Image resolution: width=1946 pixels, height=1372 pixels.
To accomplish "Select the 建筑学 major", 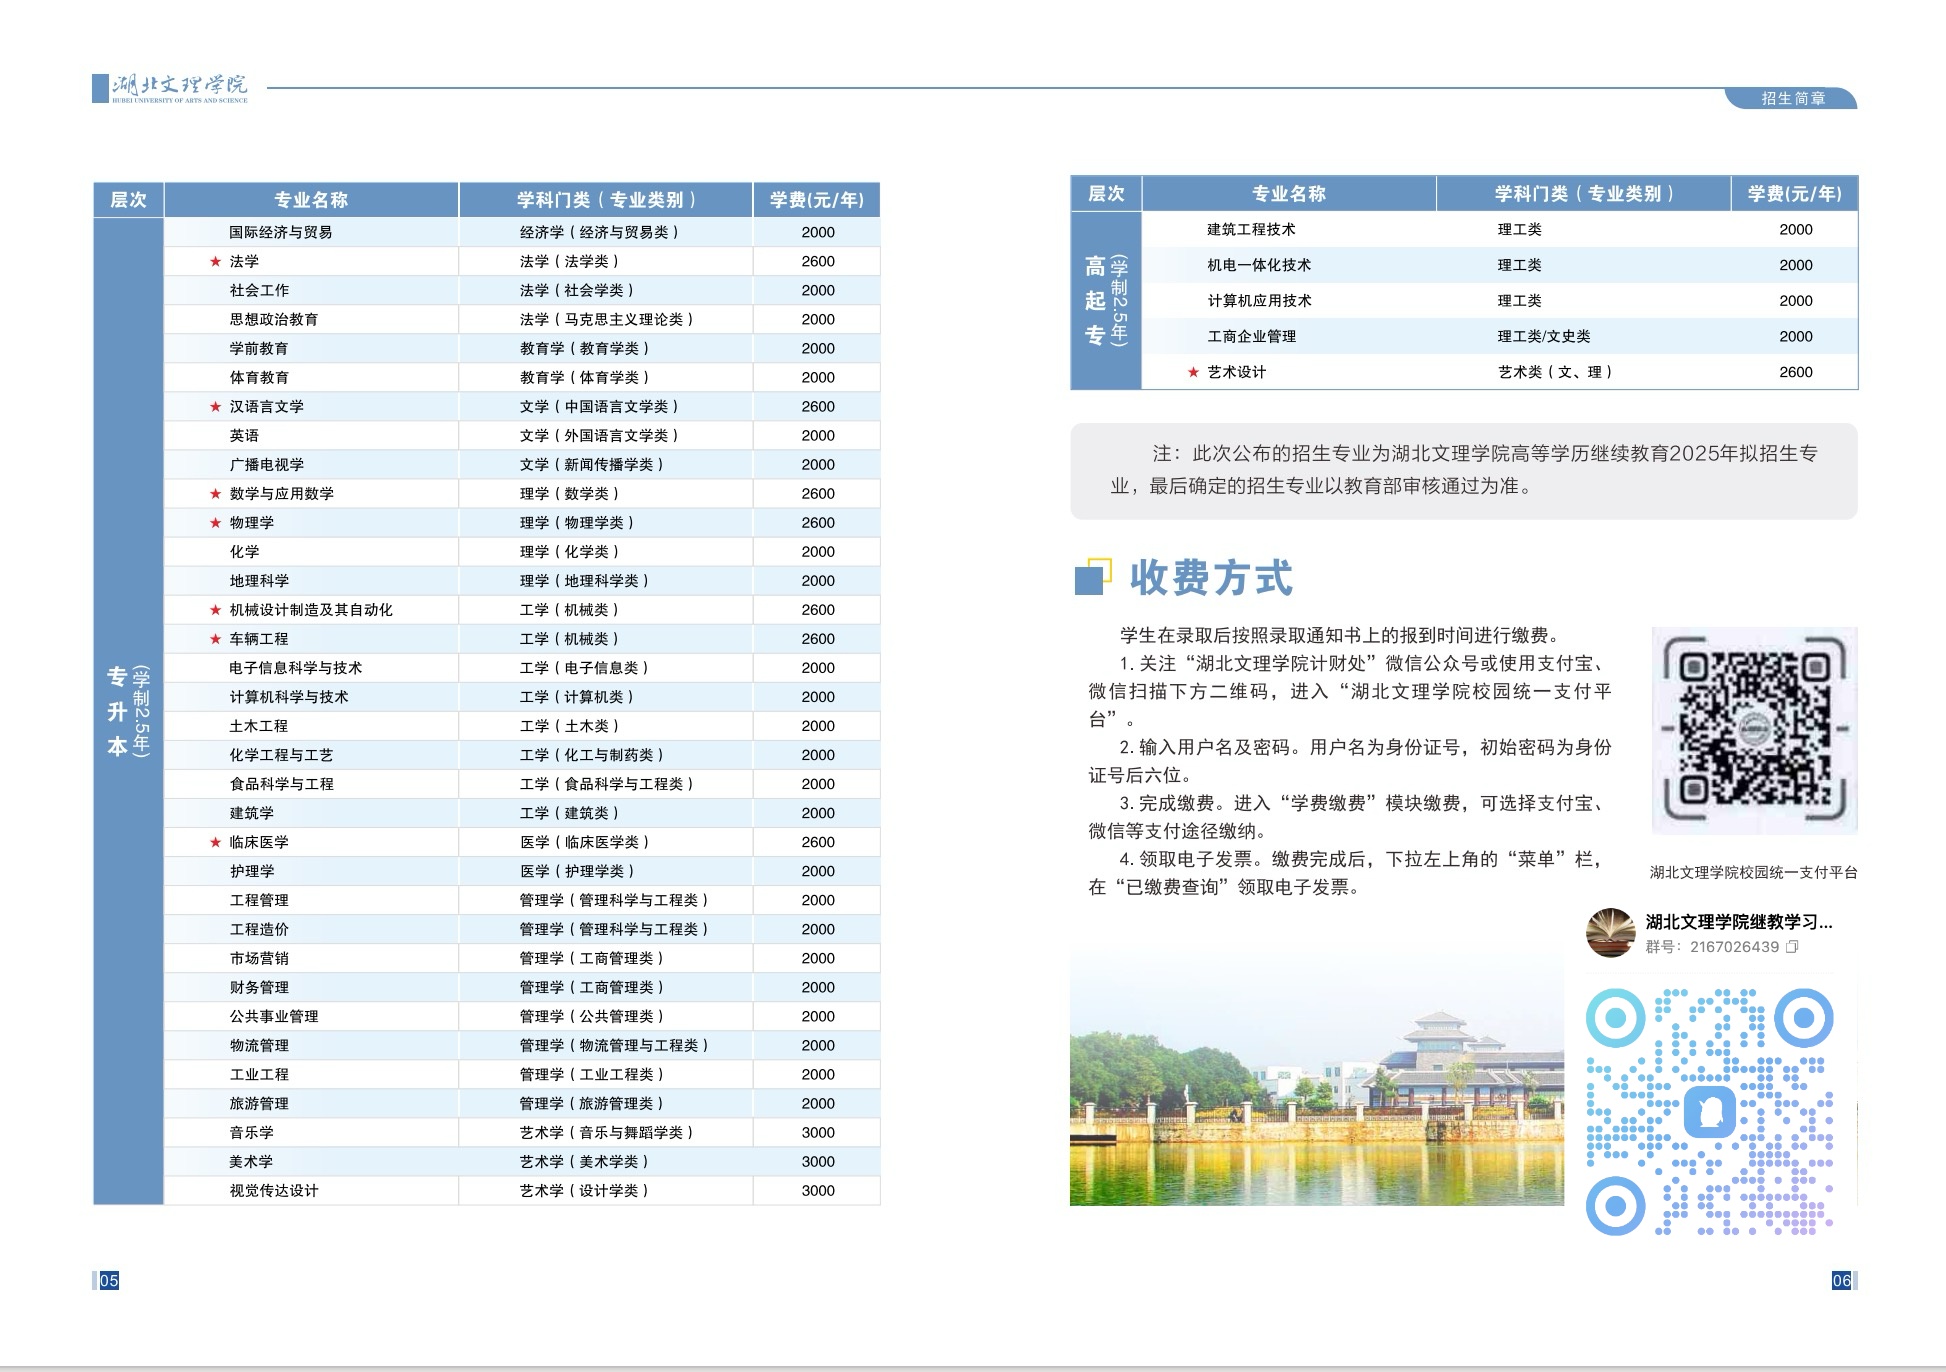I will click(x=252, y=812).
